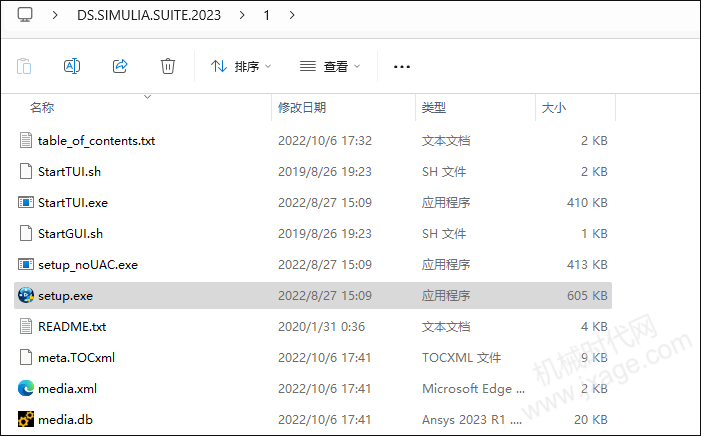Sort by the 名称 column header

point(42,107)
